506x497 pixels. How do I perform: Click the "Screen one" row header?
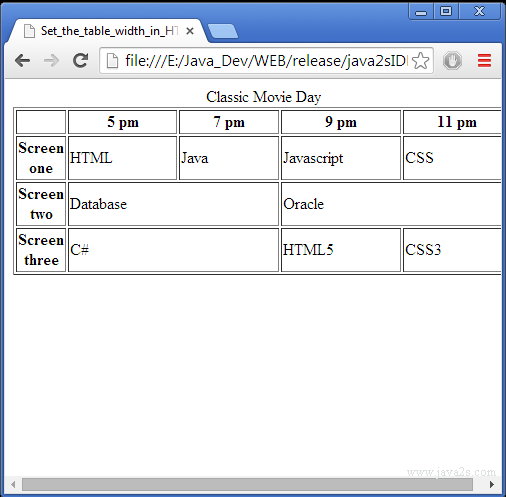[41, 158]
